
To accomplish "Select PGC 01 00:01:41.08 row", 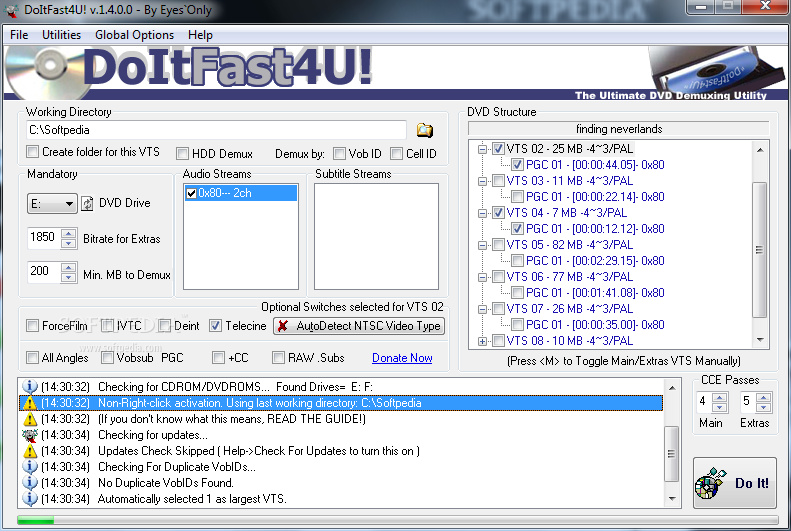I will click(595, 293).
